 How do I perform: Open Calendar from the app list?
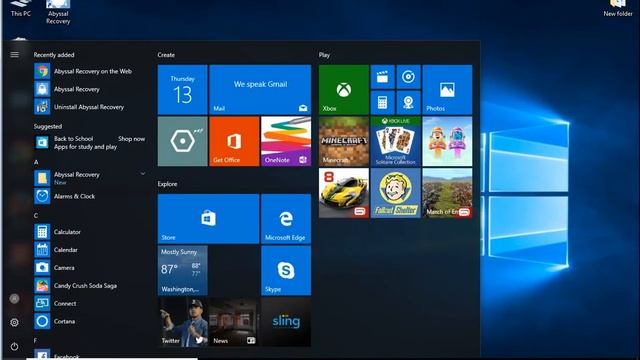tap(90, 250)
